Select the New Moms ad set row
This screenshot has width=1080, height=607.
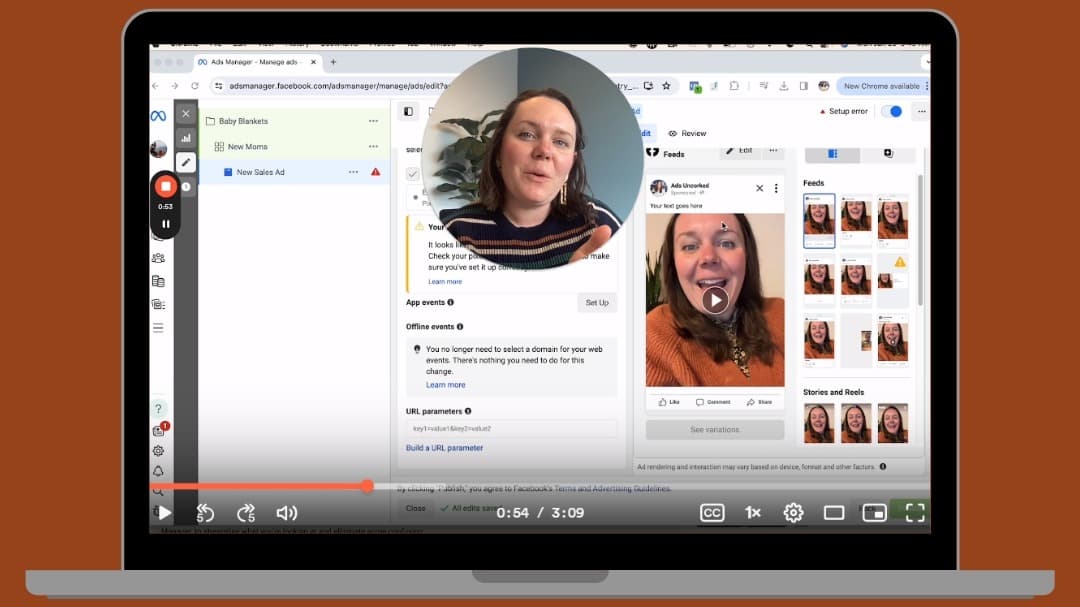(294, 147)
